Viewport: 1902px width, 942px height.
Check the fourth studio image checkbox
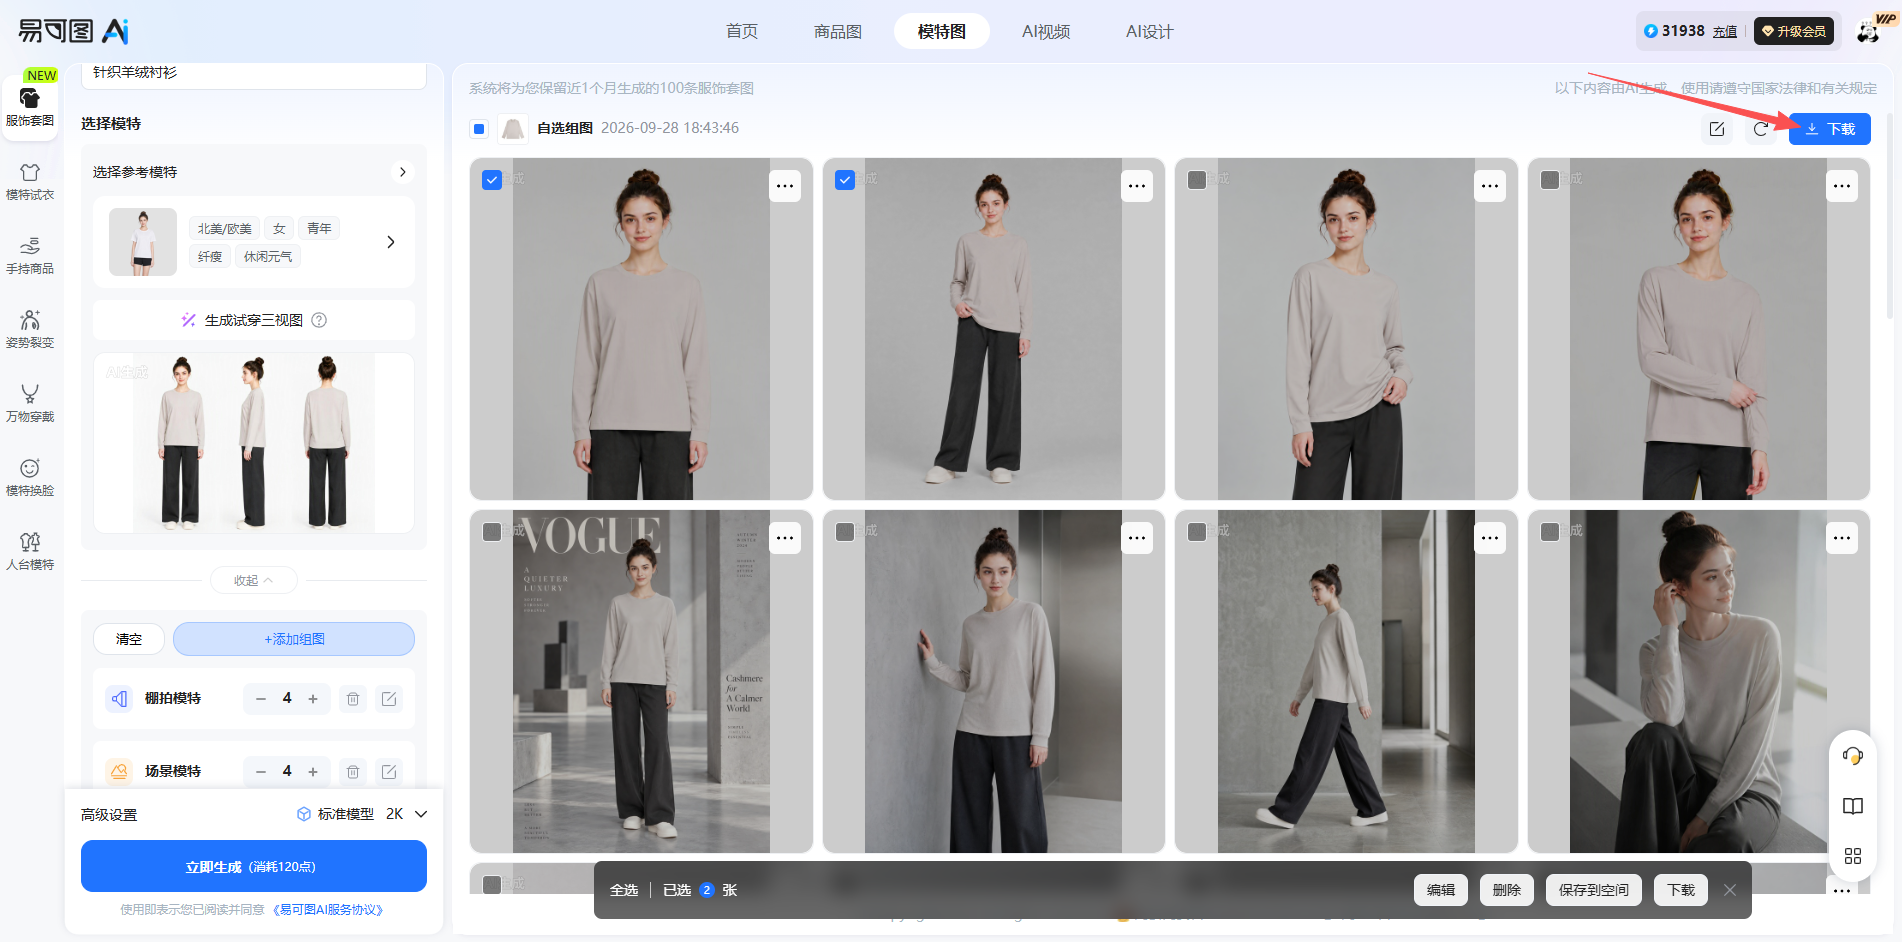click(x=1550, y=180)
